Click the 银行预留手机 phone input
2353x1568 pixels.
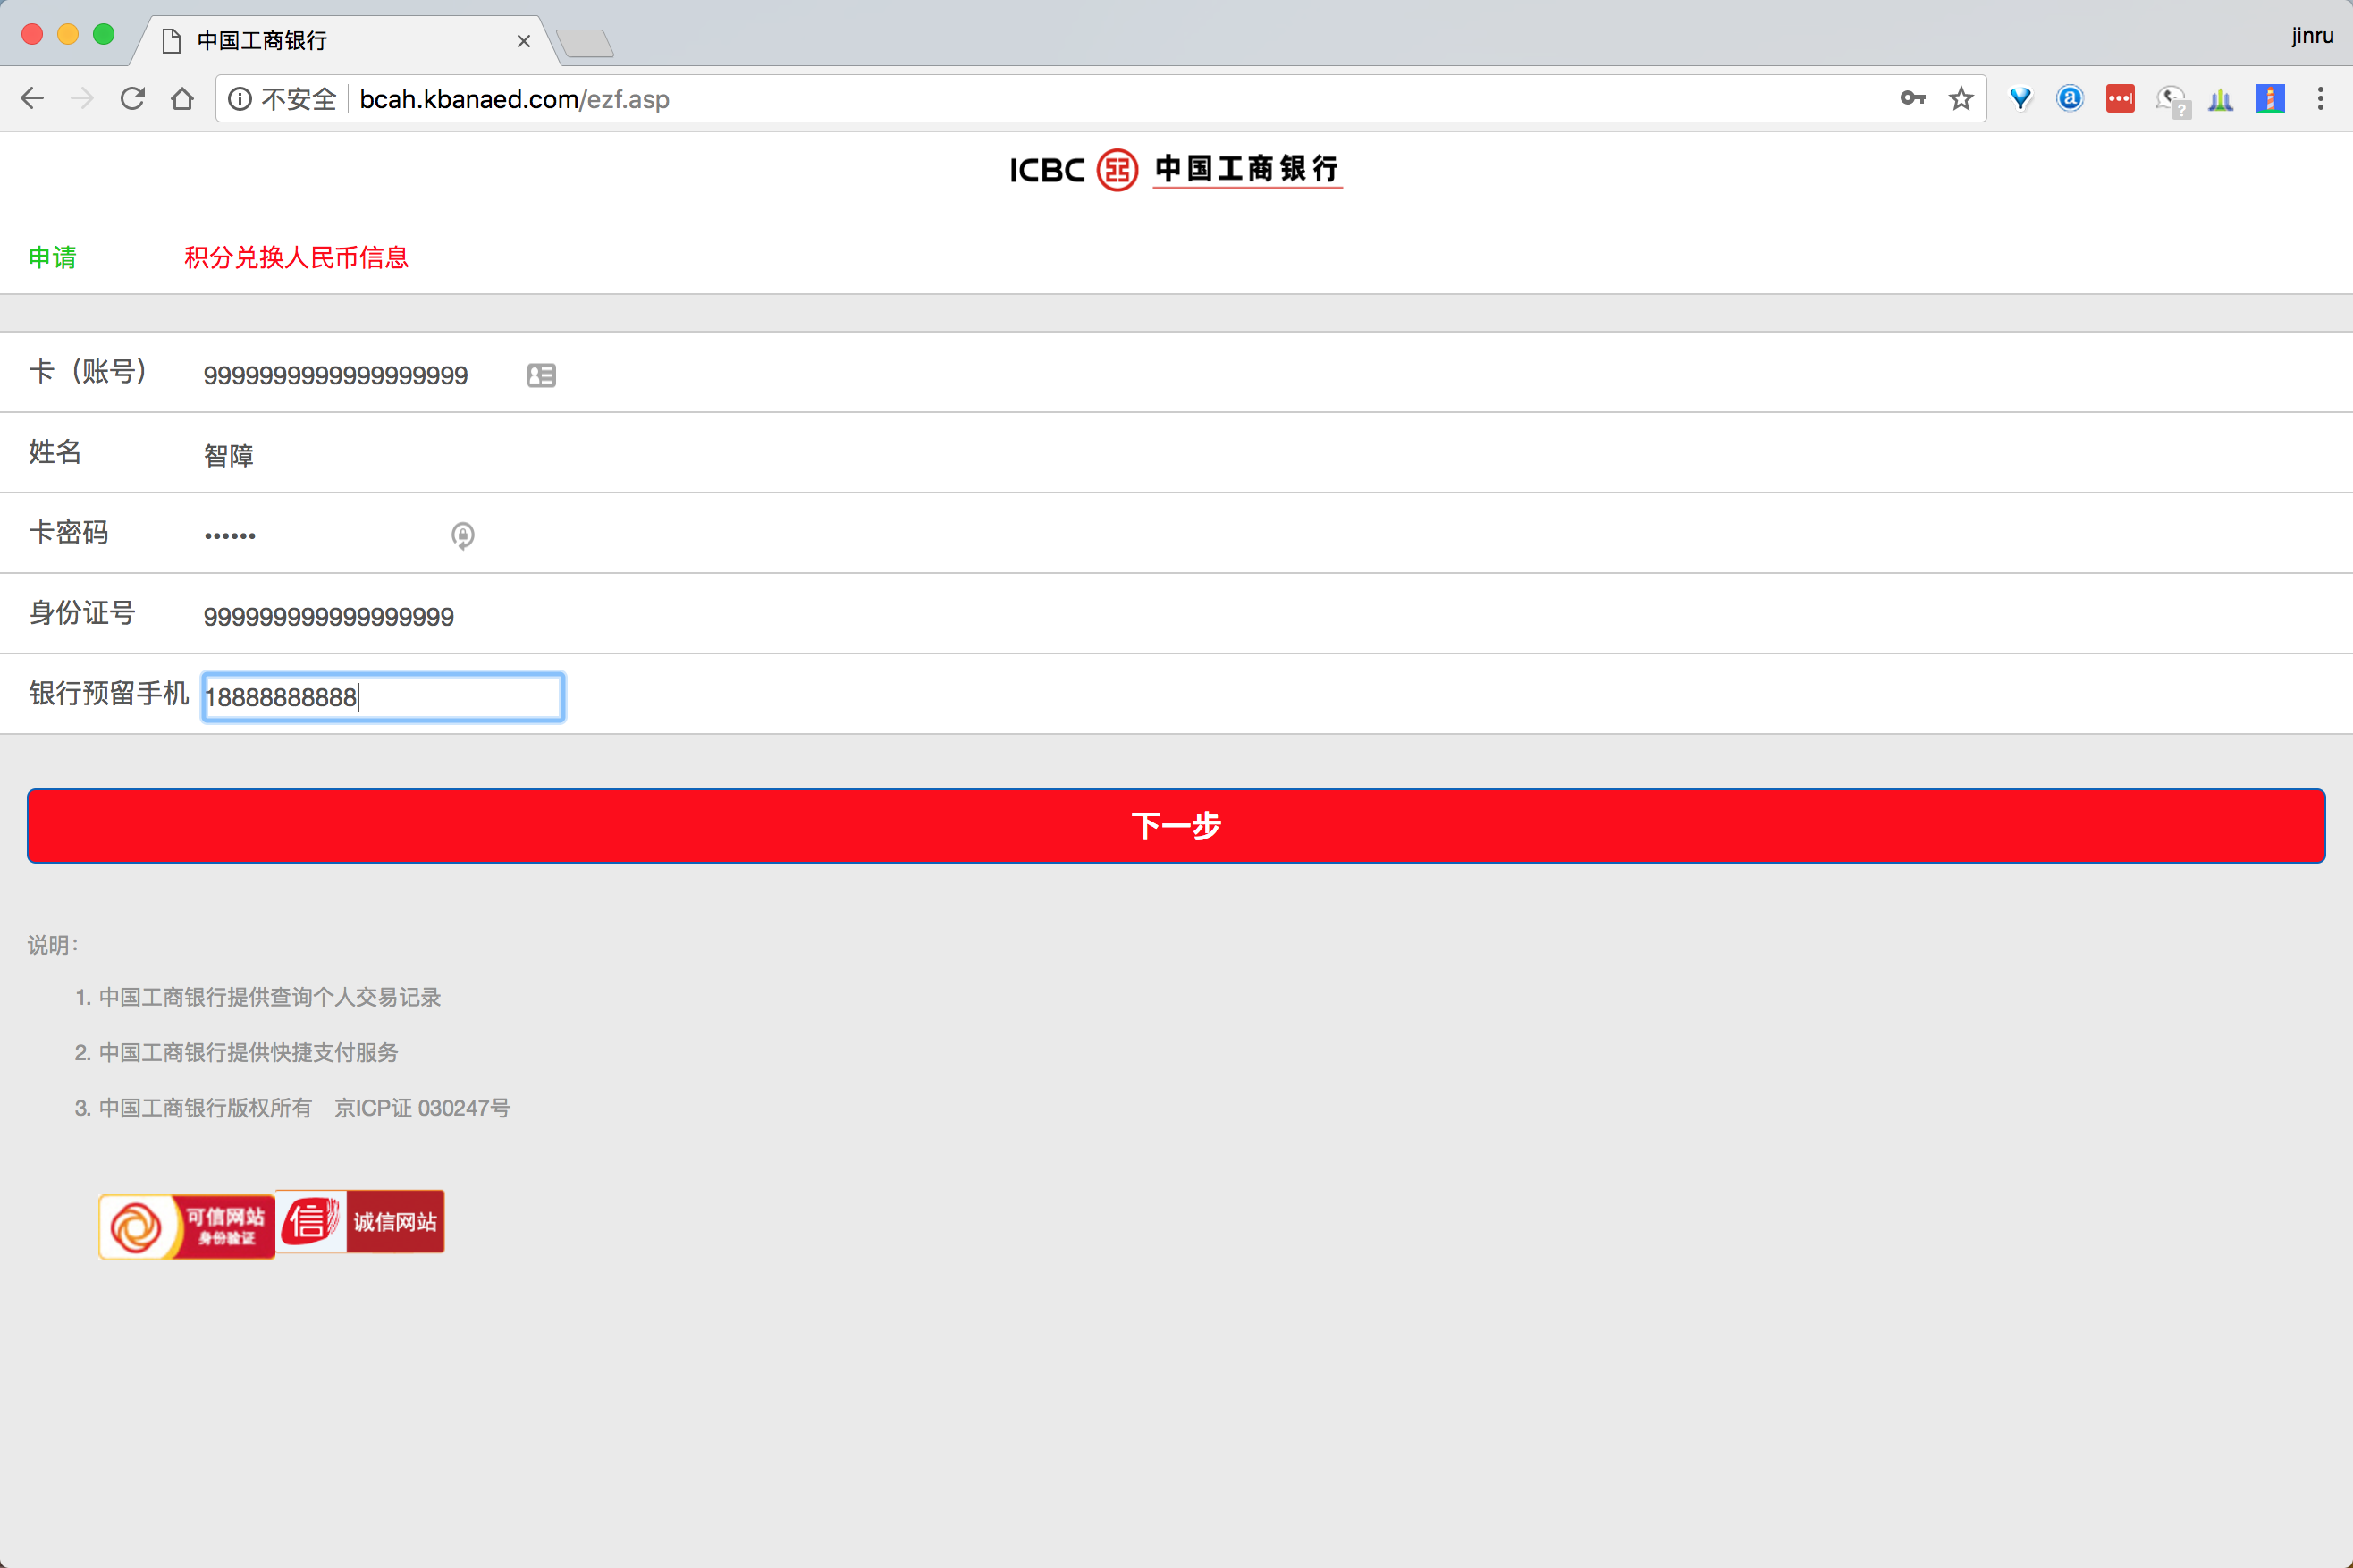(383, 697)
